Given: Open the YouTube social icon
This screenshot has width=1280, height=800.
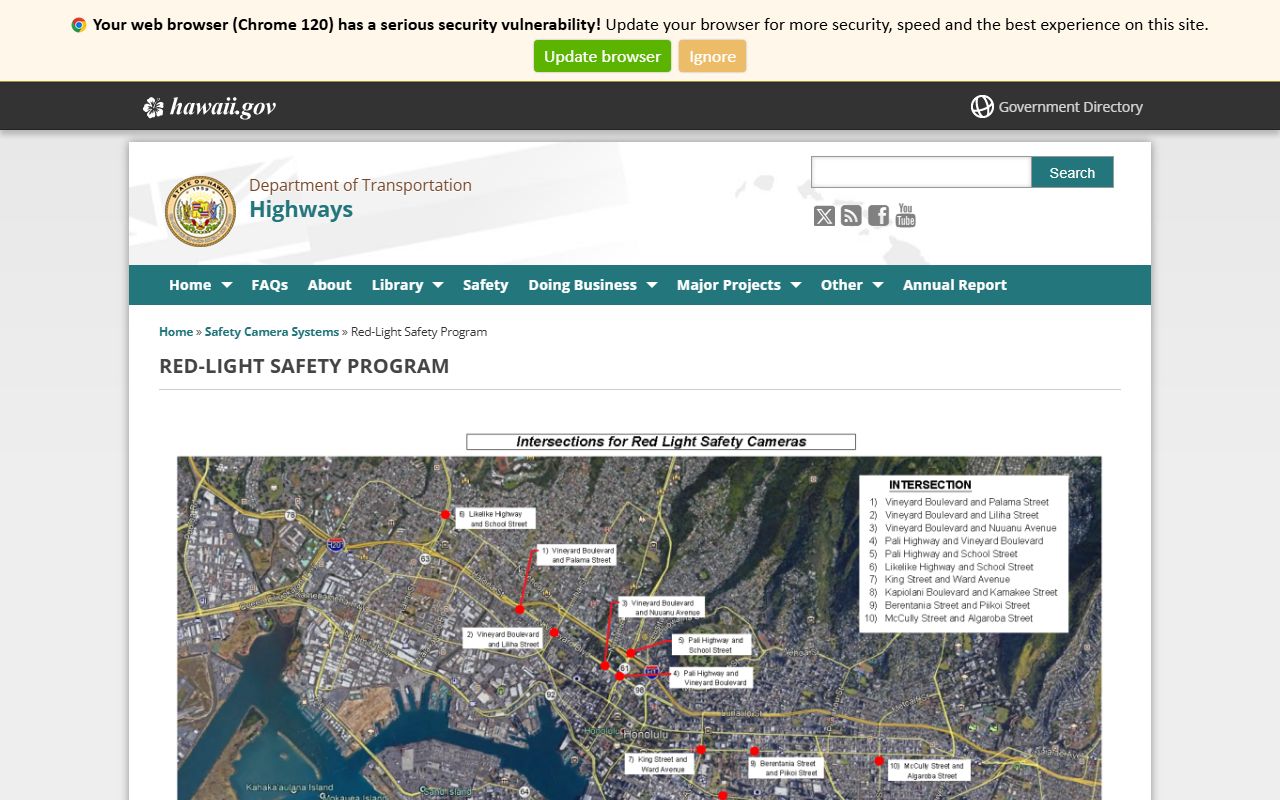Looking at the screenshot, I should 905,216.
